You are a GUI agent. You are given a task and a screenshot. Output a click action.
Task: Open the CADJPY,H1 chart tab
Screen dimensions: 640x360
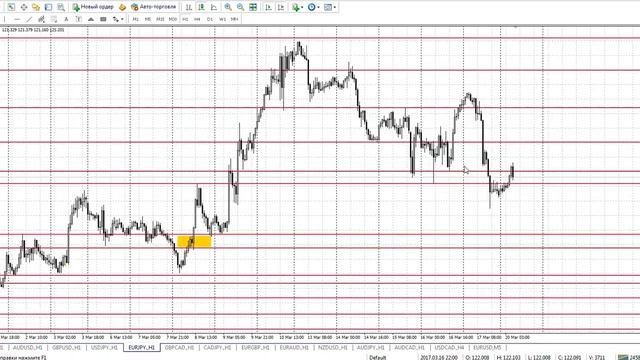[x=217, y=348]
